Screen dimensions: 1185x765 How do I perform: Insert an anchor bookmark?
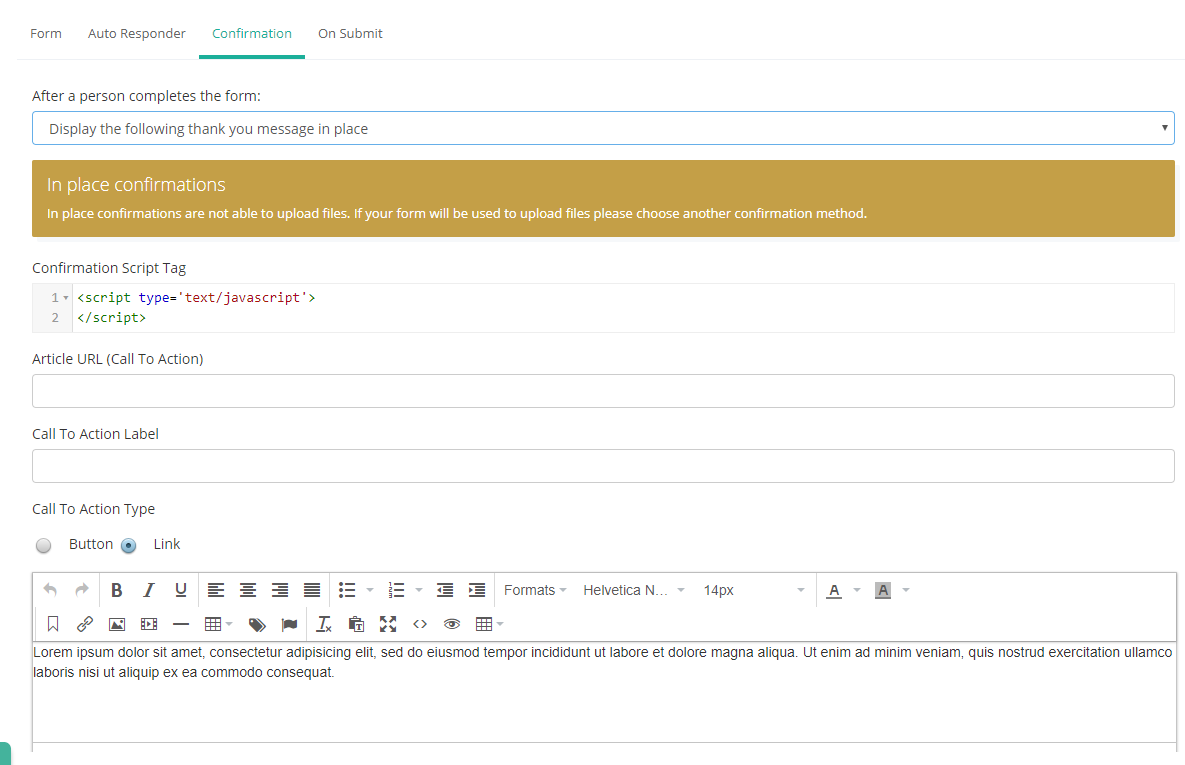tap(53, 624)
